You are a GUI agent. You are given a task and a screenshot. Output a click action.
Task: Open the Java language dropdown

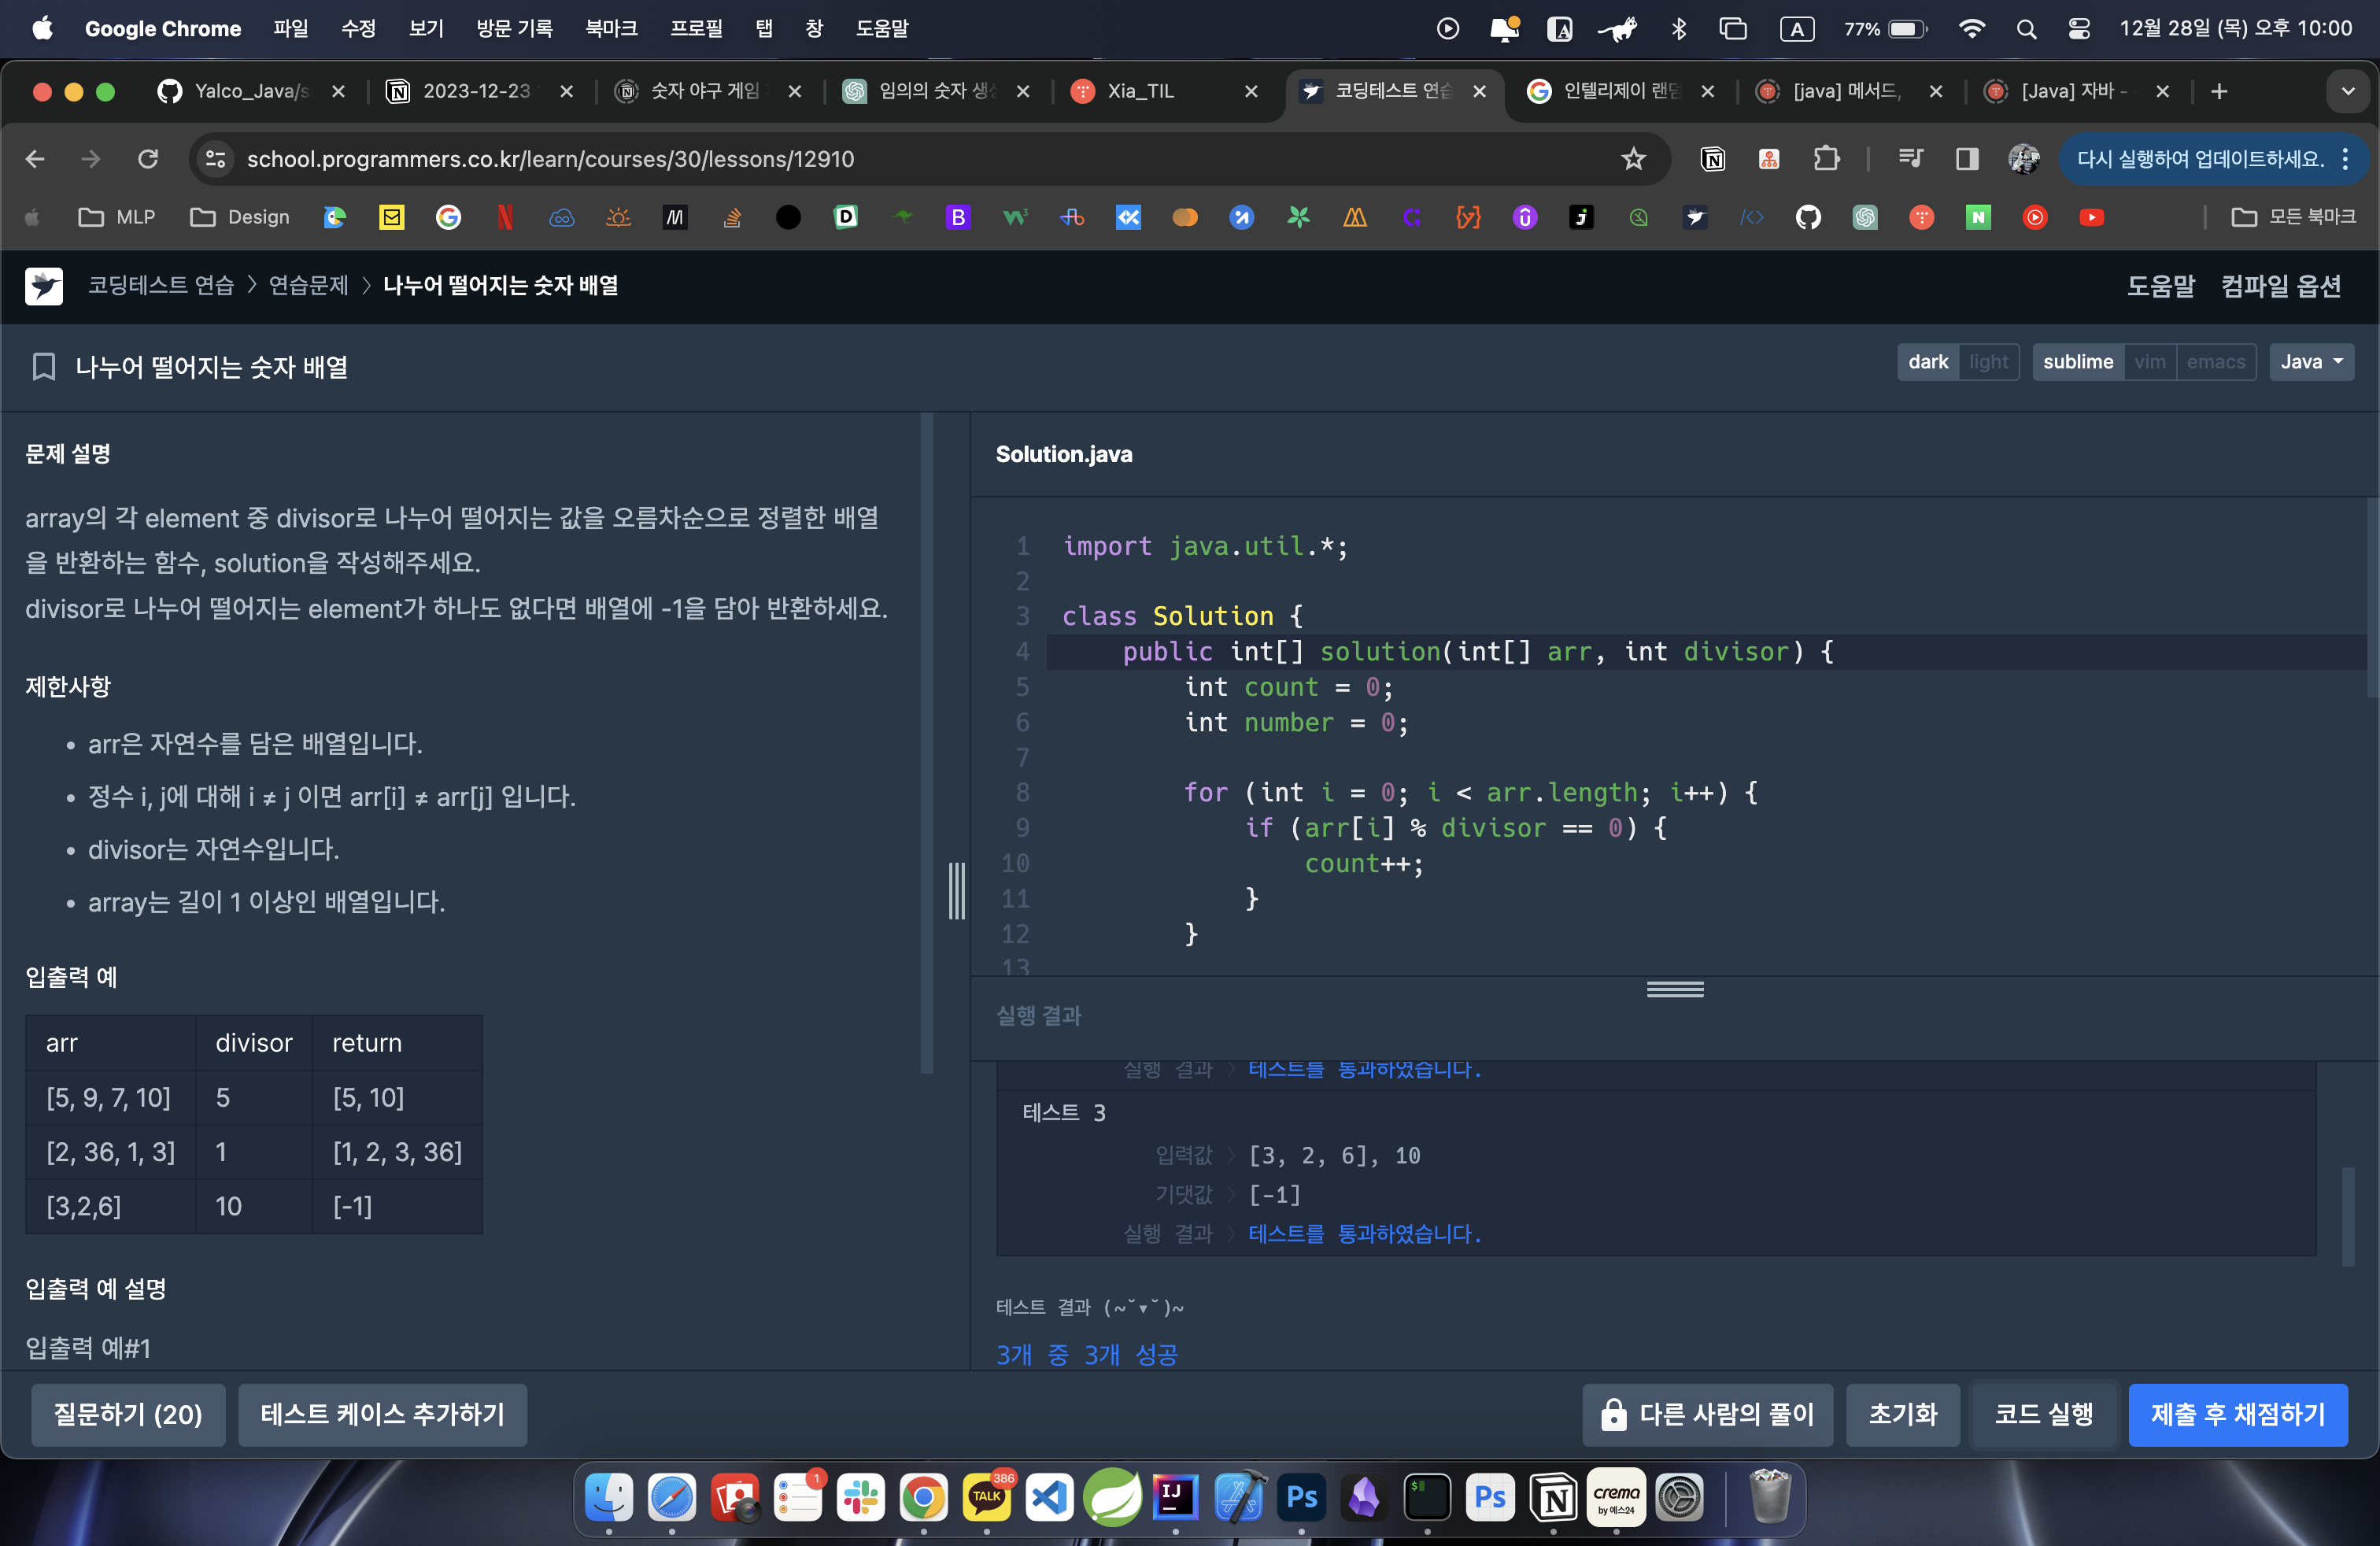coord(2311,362)
